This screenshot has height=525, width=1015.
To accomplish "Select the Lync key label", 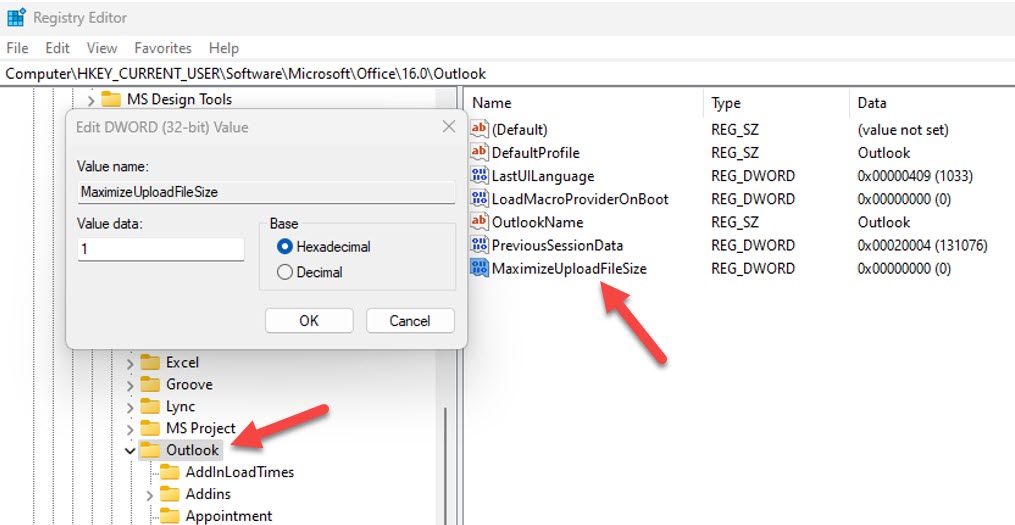I will coord(180,407).
